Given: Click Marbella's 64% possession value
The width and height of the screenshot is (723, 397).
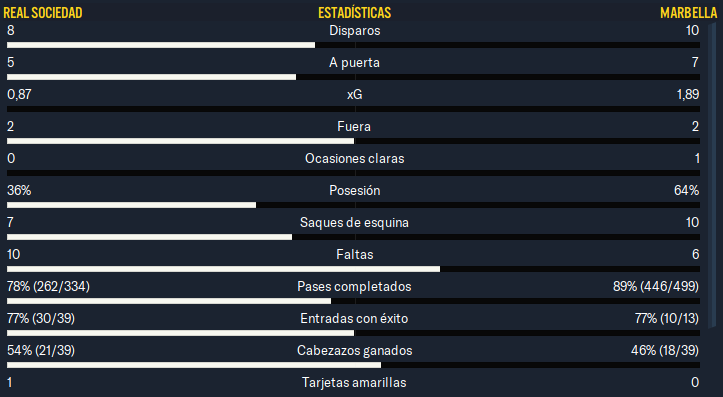Looking at the screenshot, I should [x=686, y=190].
